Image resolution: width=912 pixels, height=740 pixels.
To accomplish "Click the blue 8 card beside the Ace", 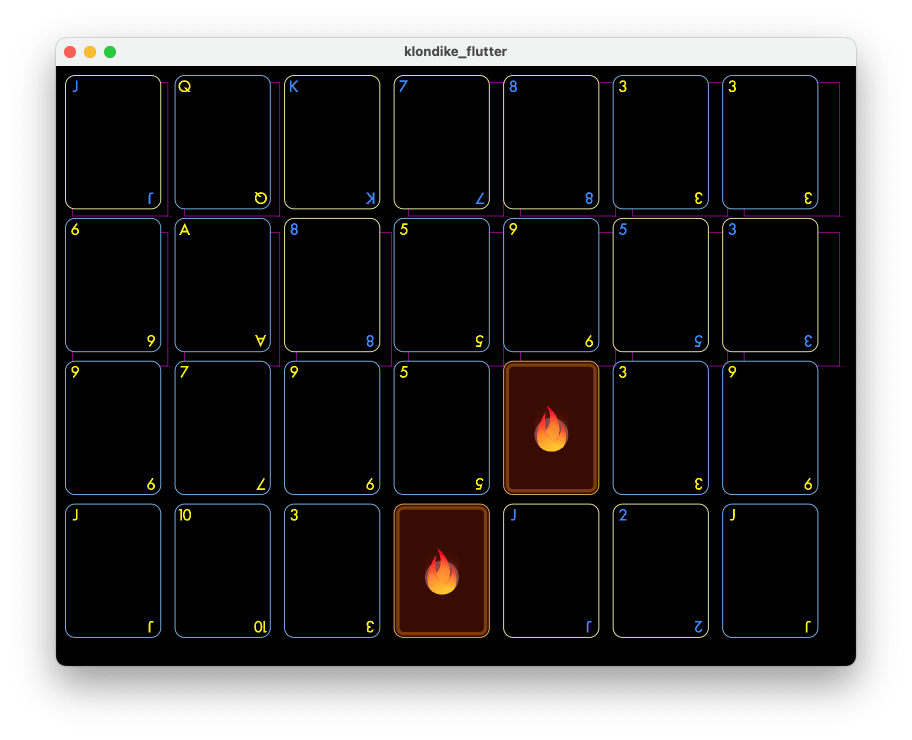I will (332, 285).
